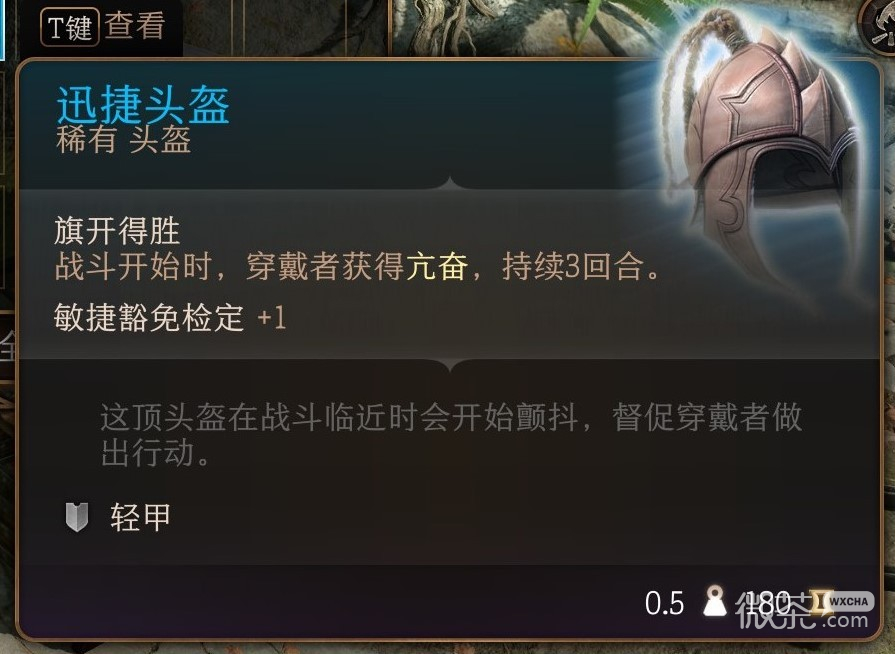Click the 迅捷头盔 item title
The image size is (895, 654).
click(143, 104)
